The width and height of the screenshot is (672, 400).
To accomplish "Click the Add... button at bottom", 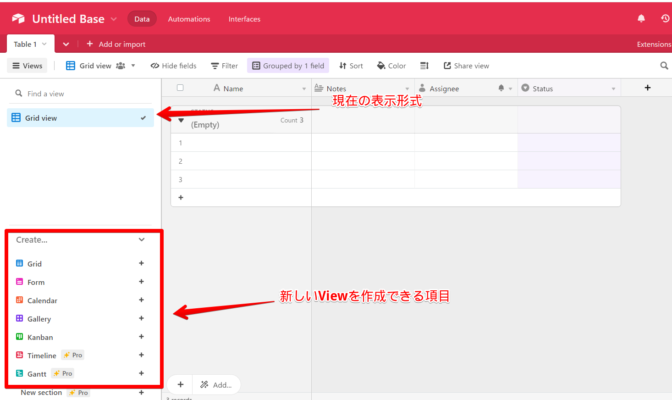I will (x=216, y=385).
